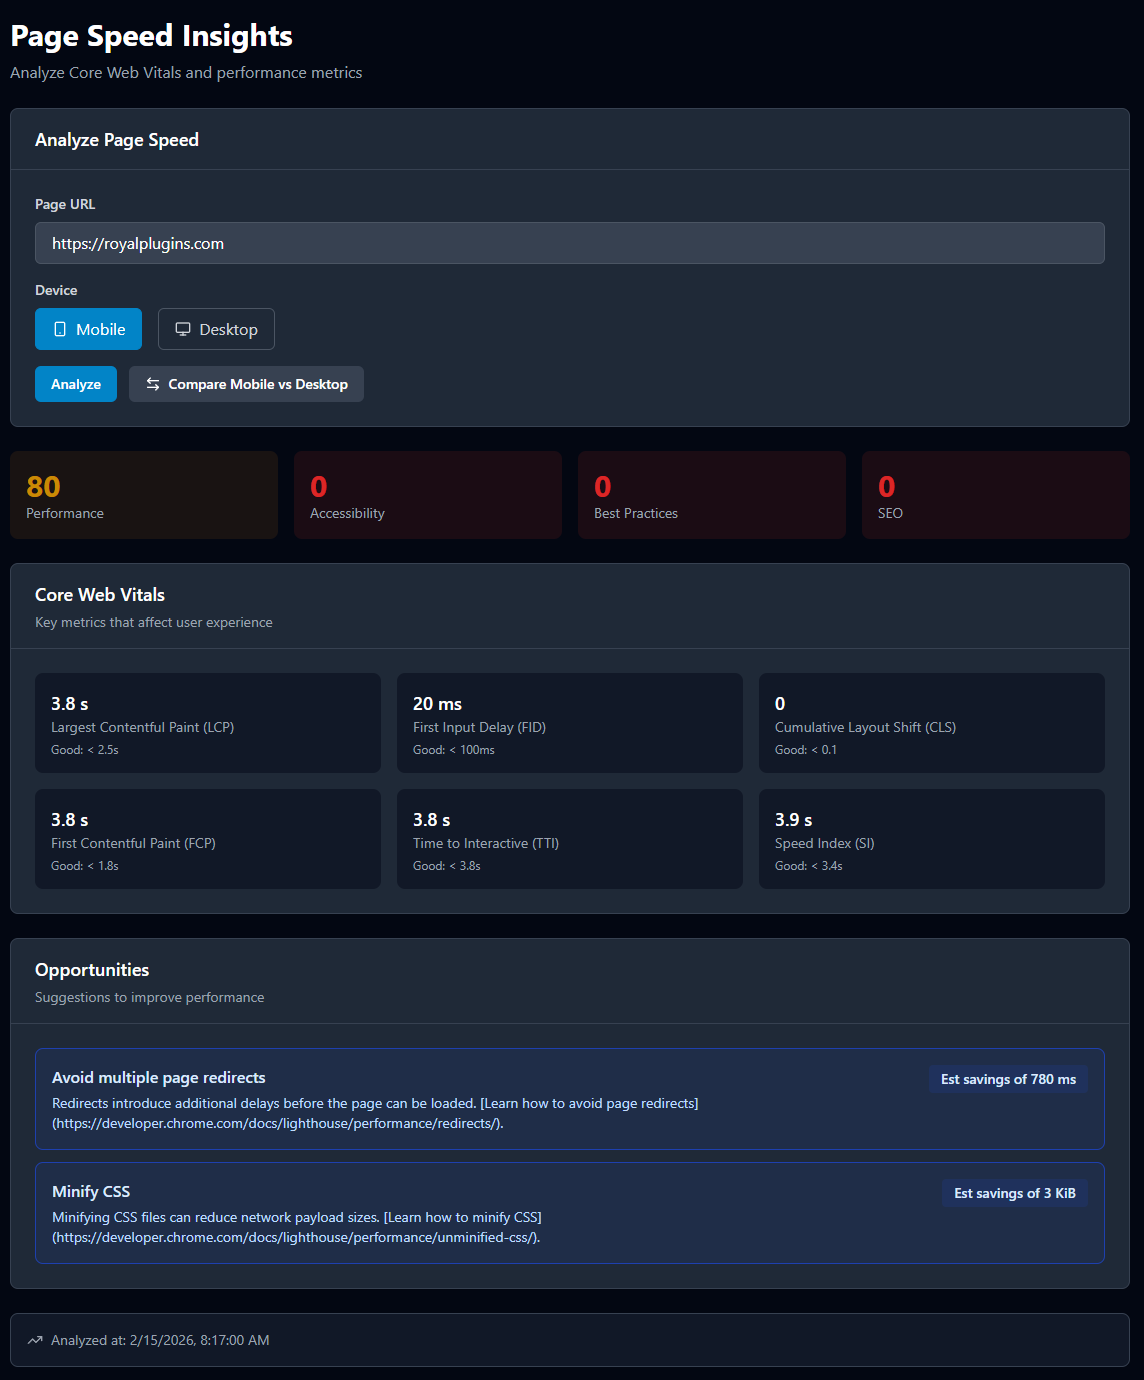Toggle the device selection back to Mobile

pos(88,329)
